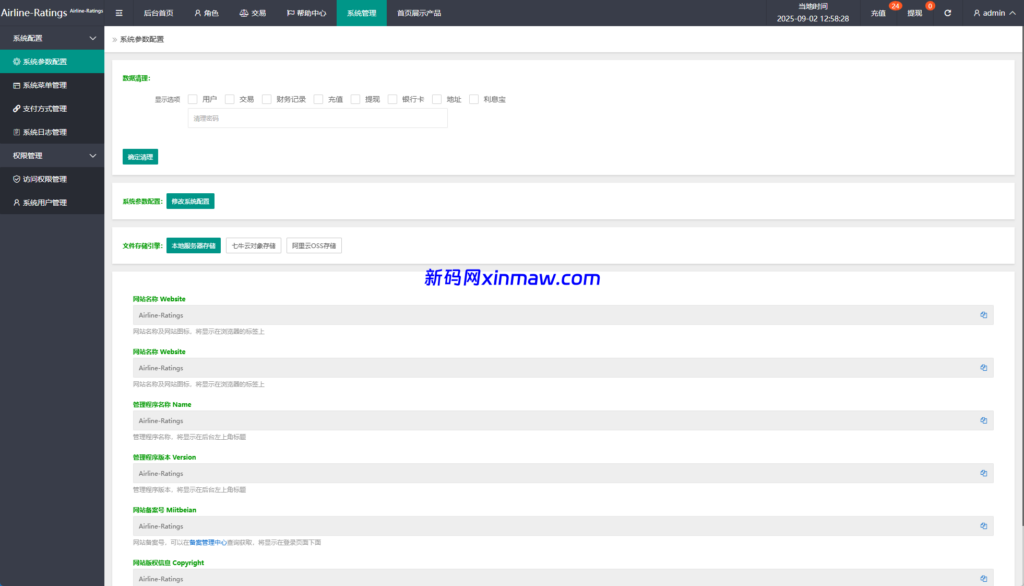Switch to the 系统管理 tab

(362, 13)
